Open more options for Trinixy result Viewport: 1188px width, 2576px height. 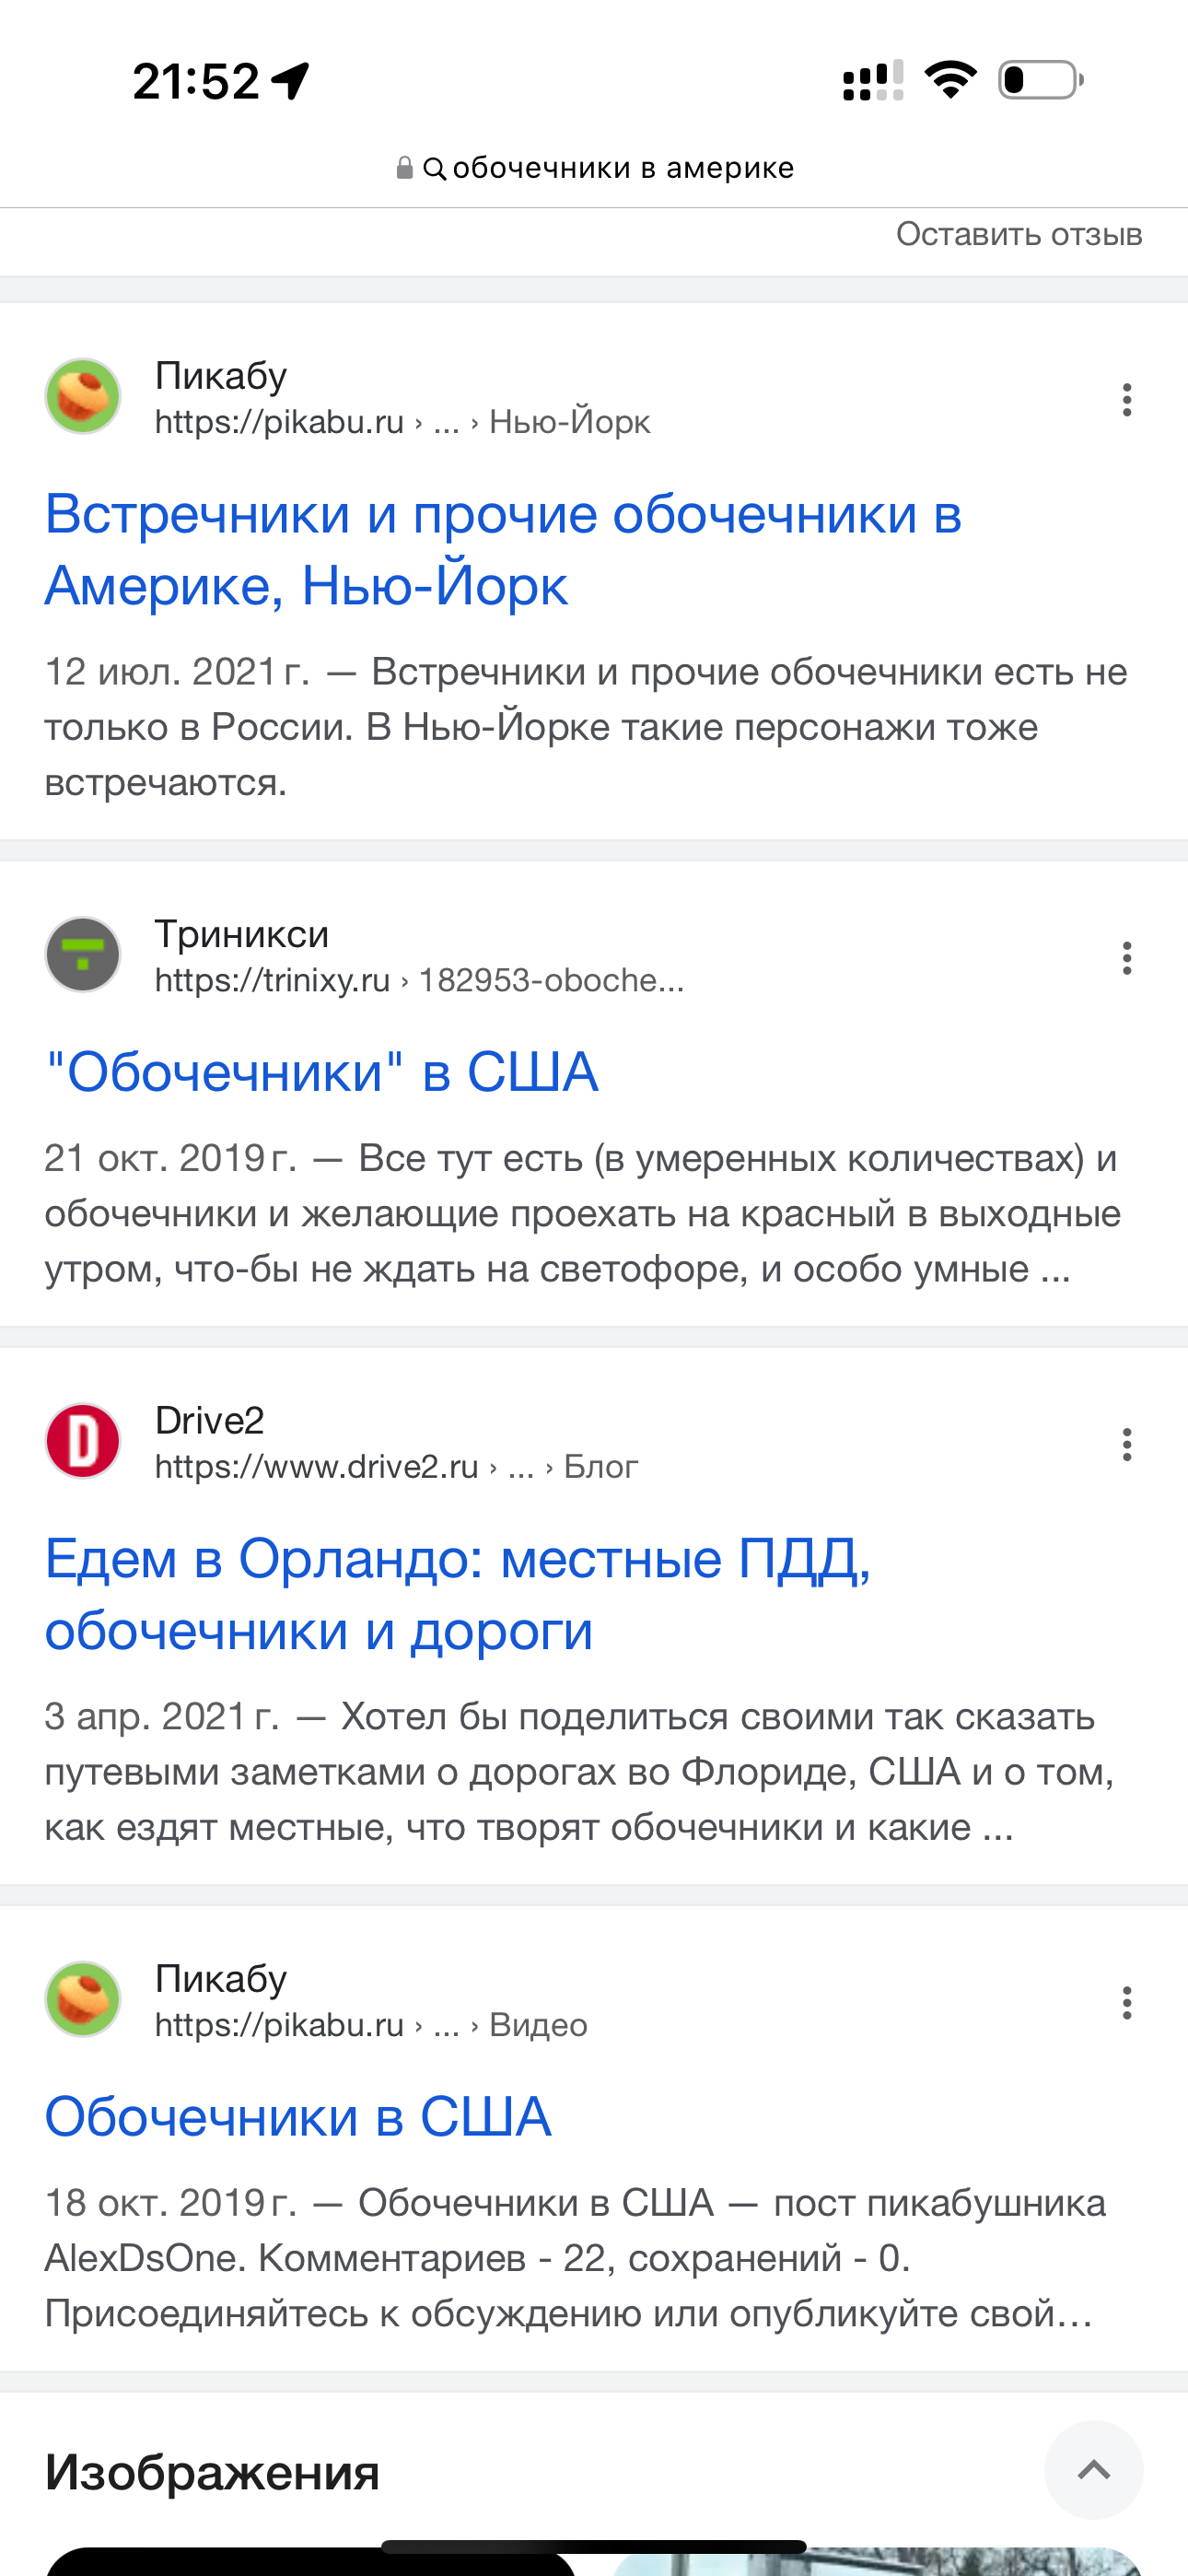(1126, 958)
